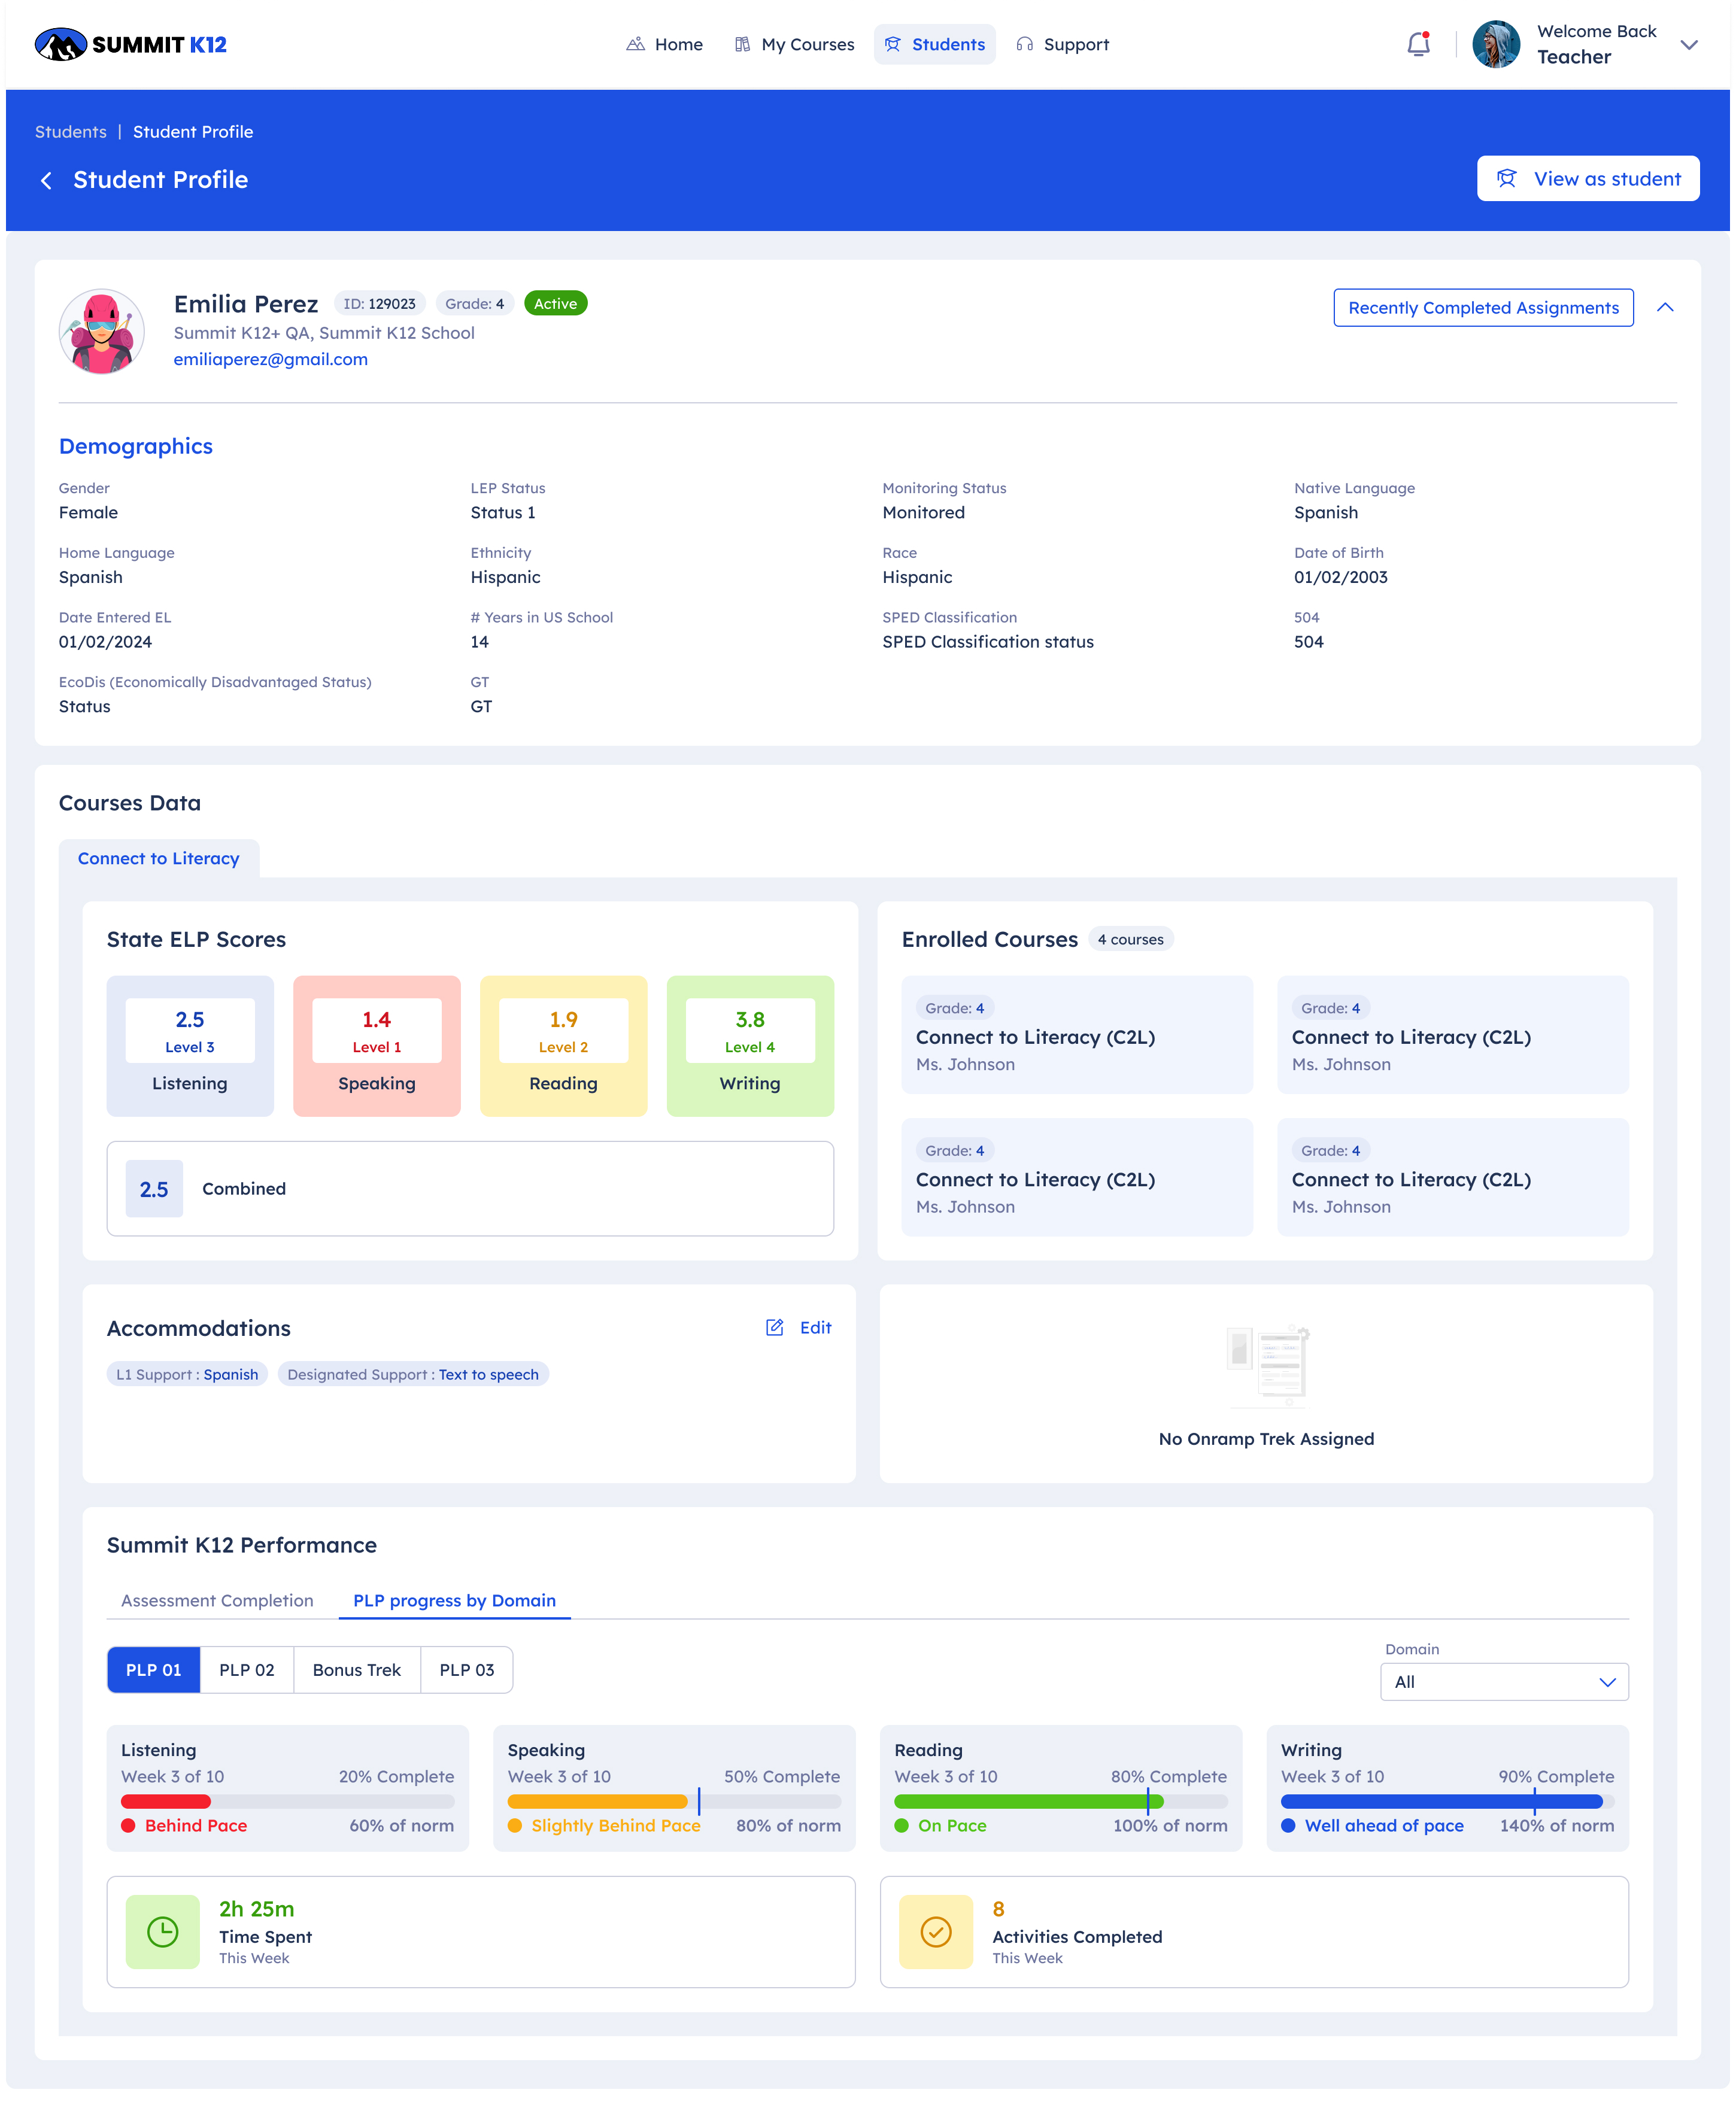Open the notifications bell
The width and height of the screenshot is (1736, 2108).
click(x=1418, y=44)
